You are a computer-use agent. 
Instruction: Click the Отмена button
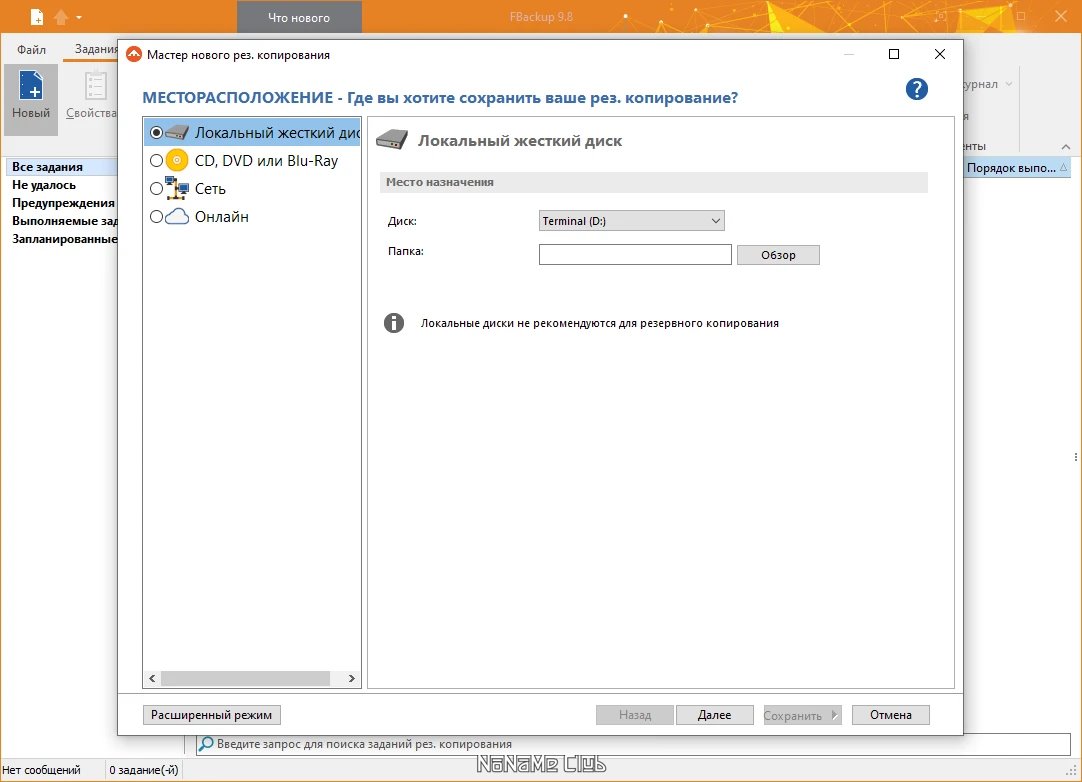890,715
